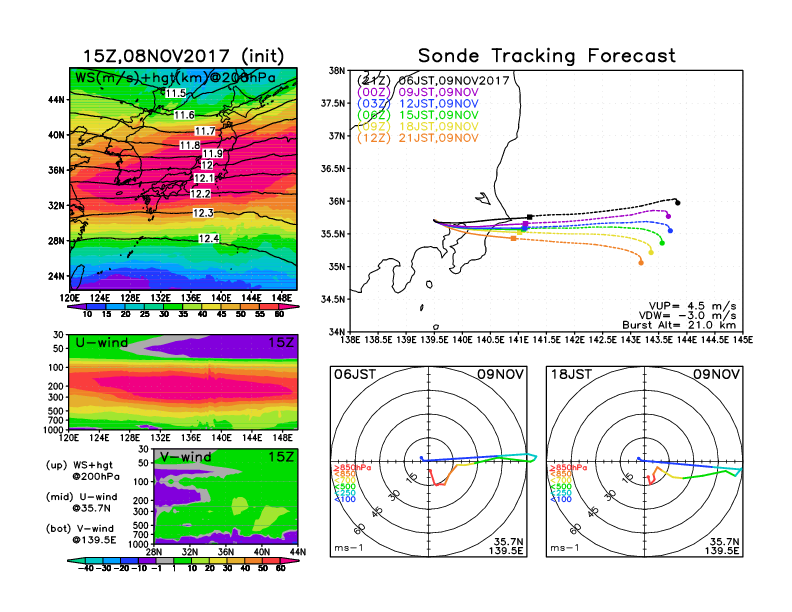792x612 pixels.
Task: Select the yellow (09Z) 18JST legend entry
Action: pyautogui.click(x=417, y=127)
